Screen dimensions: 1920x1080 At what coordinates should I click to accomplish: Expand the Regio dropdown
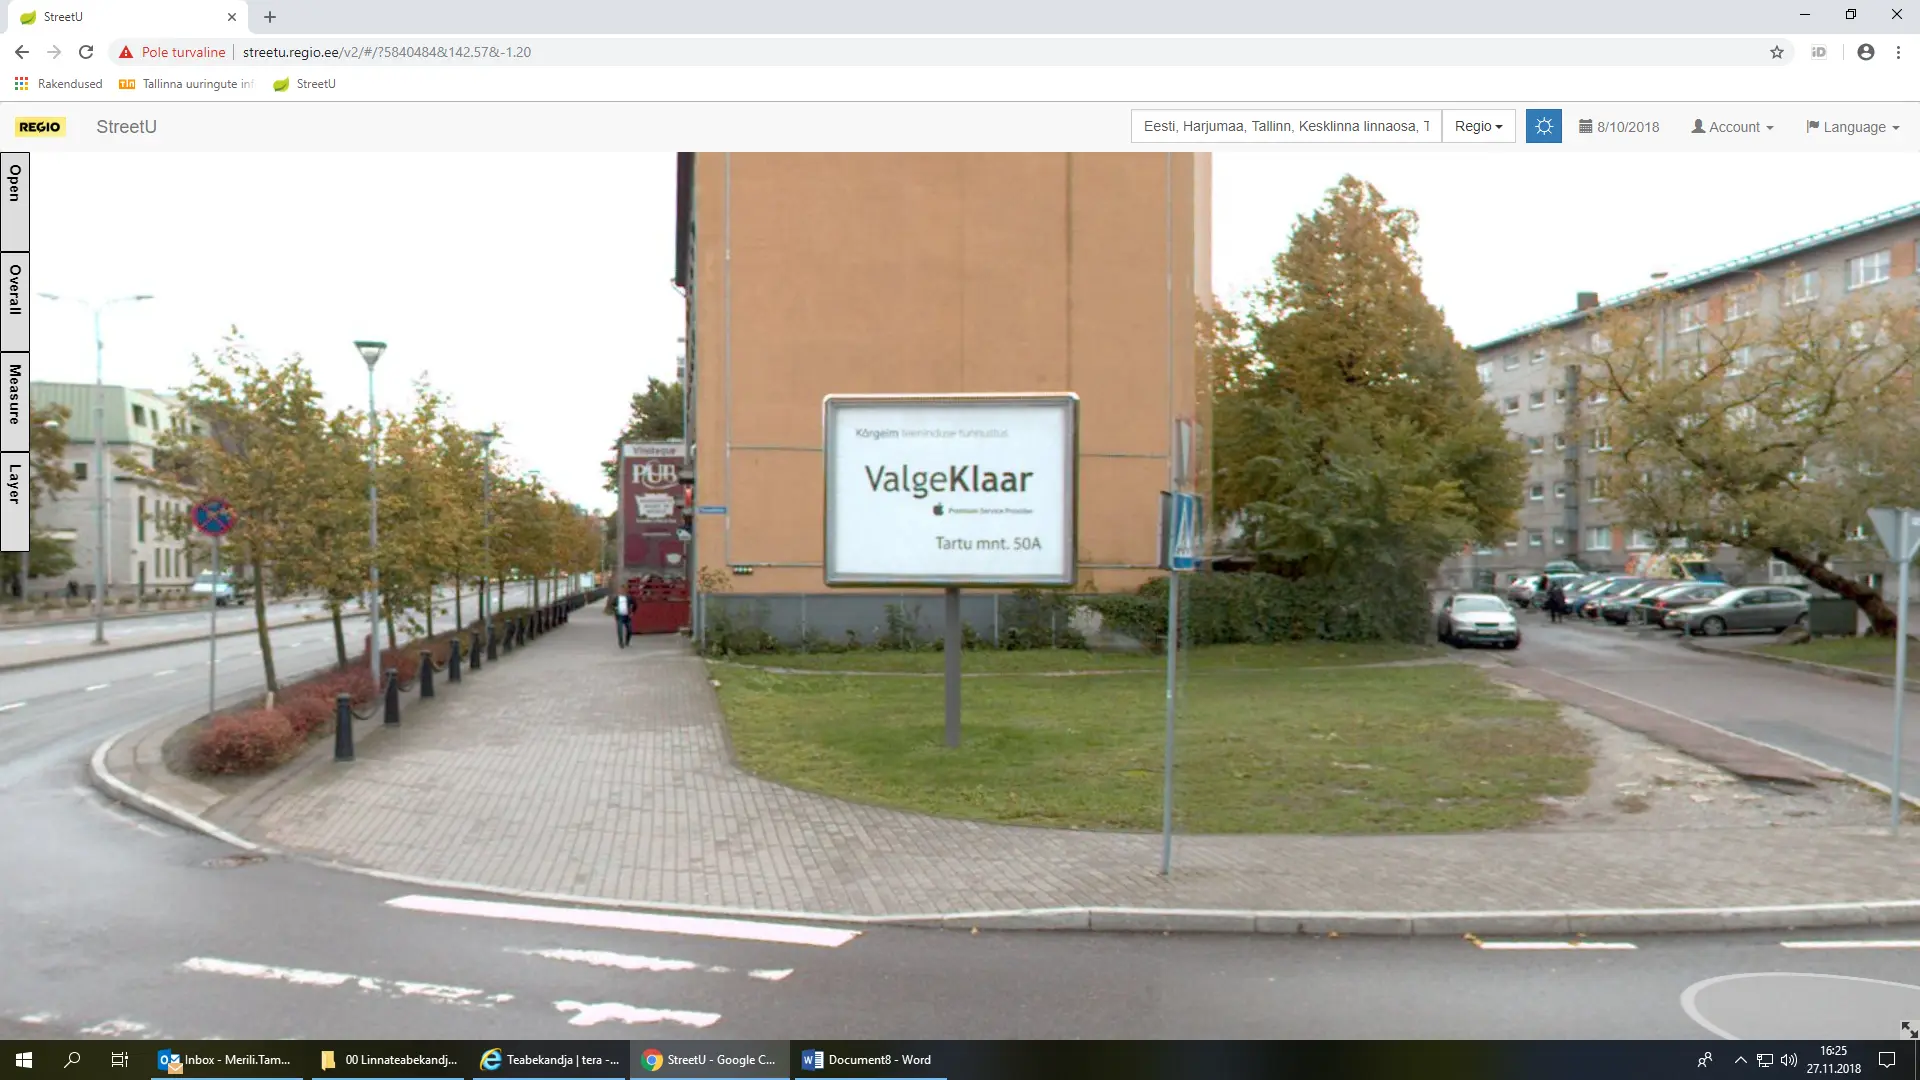pos(1478,126)
